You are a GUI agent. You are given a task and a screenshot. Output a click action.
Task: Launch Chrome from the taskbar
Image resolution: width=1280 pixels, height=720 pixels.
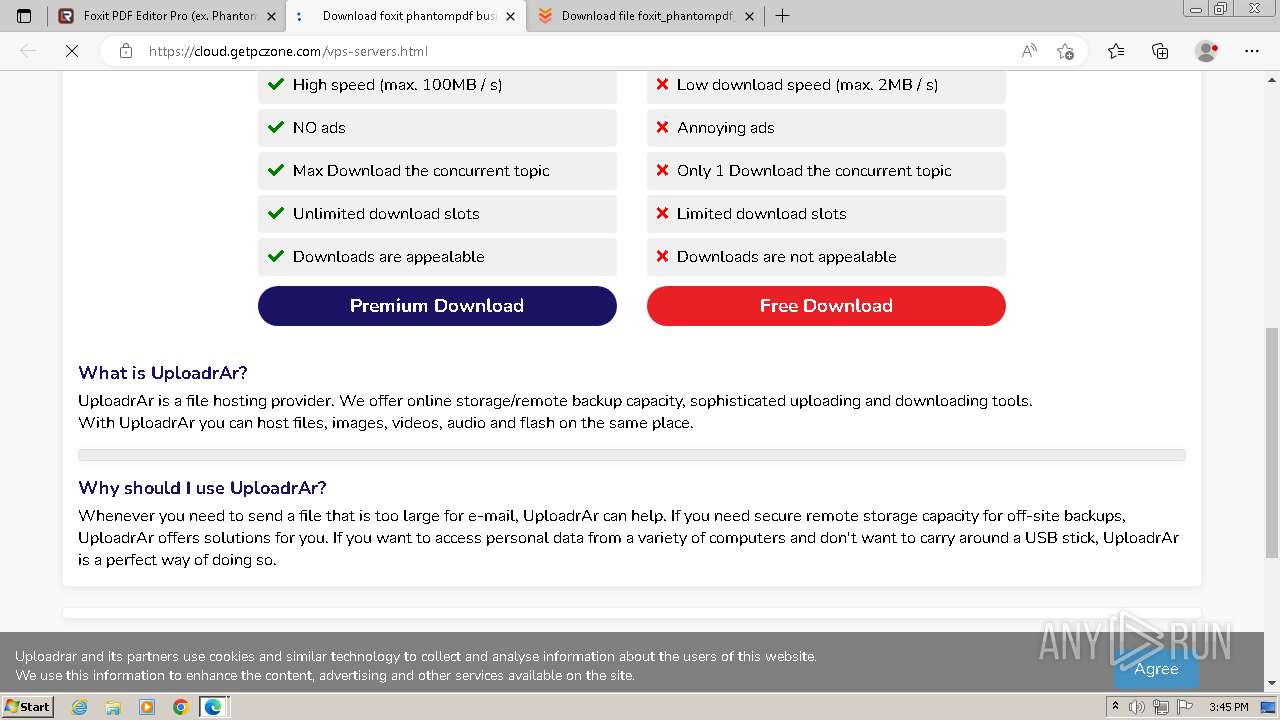[x=181, y=707]
